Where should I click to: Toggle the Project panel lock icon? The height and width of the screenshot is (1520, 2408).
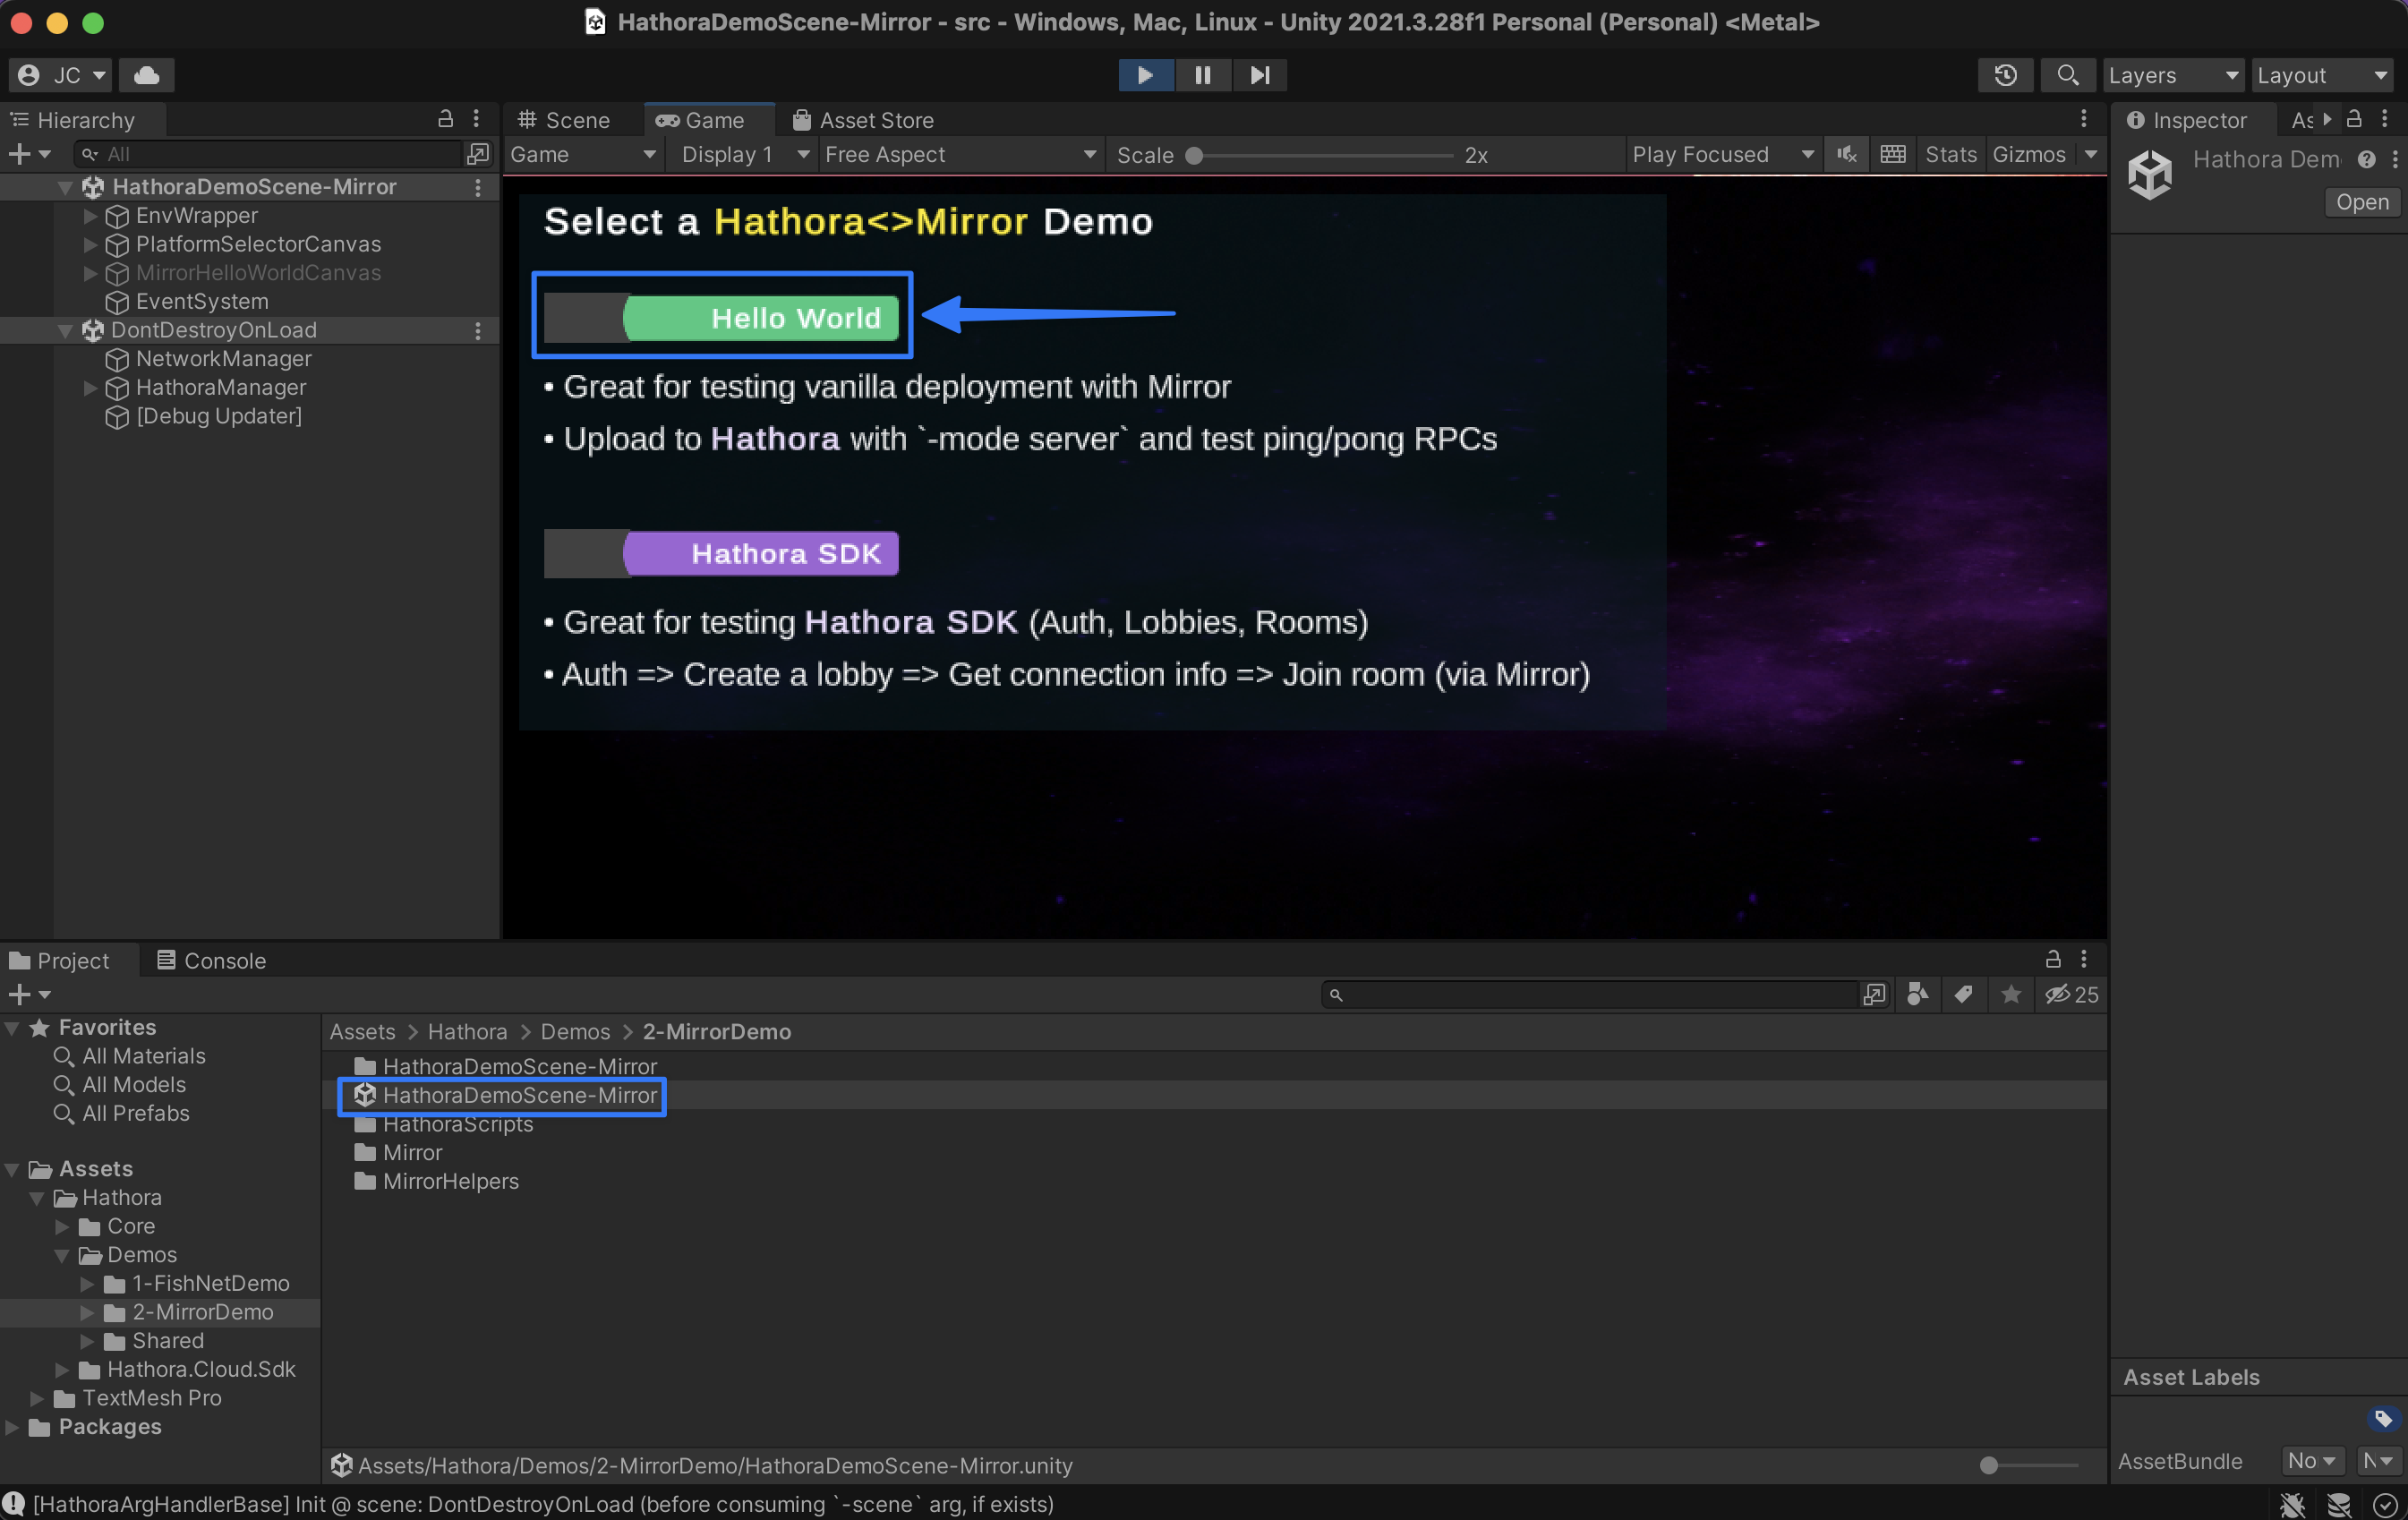(2053, 960)
